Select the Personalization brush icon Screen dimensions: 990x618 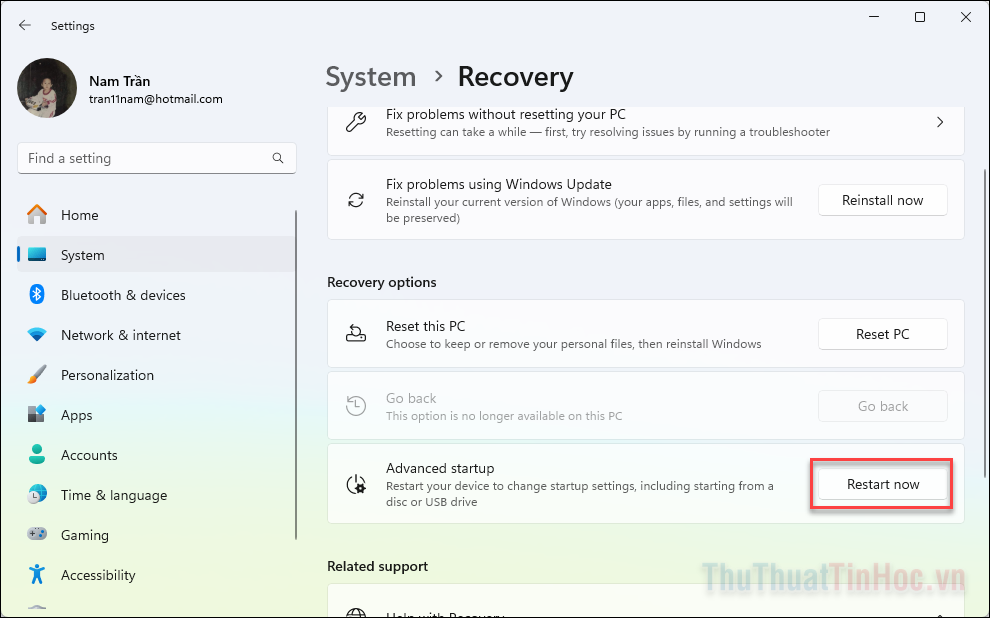tap(37, 375)
